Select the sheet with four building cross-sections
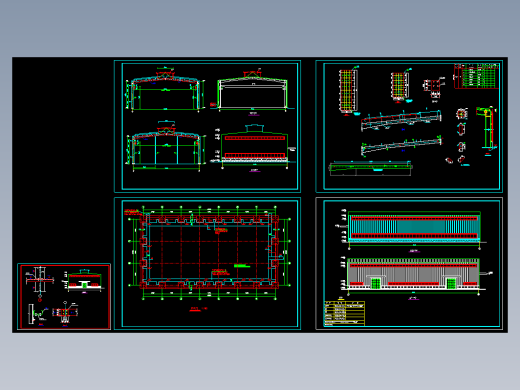Viewport: 520px width, 390px height. (207, 126)
